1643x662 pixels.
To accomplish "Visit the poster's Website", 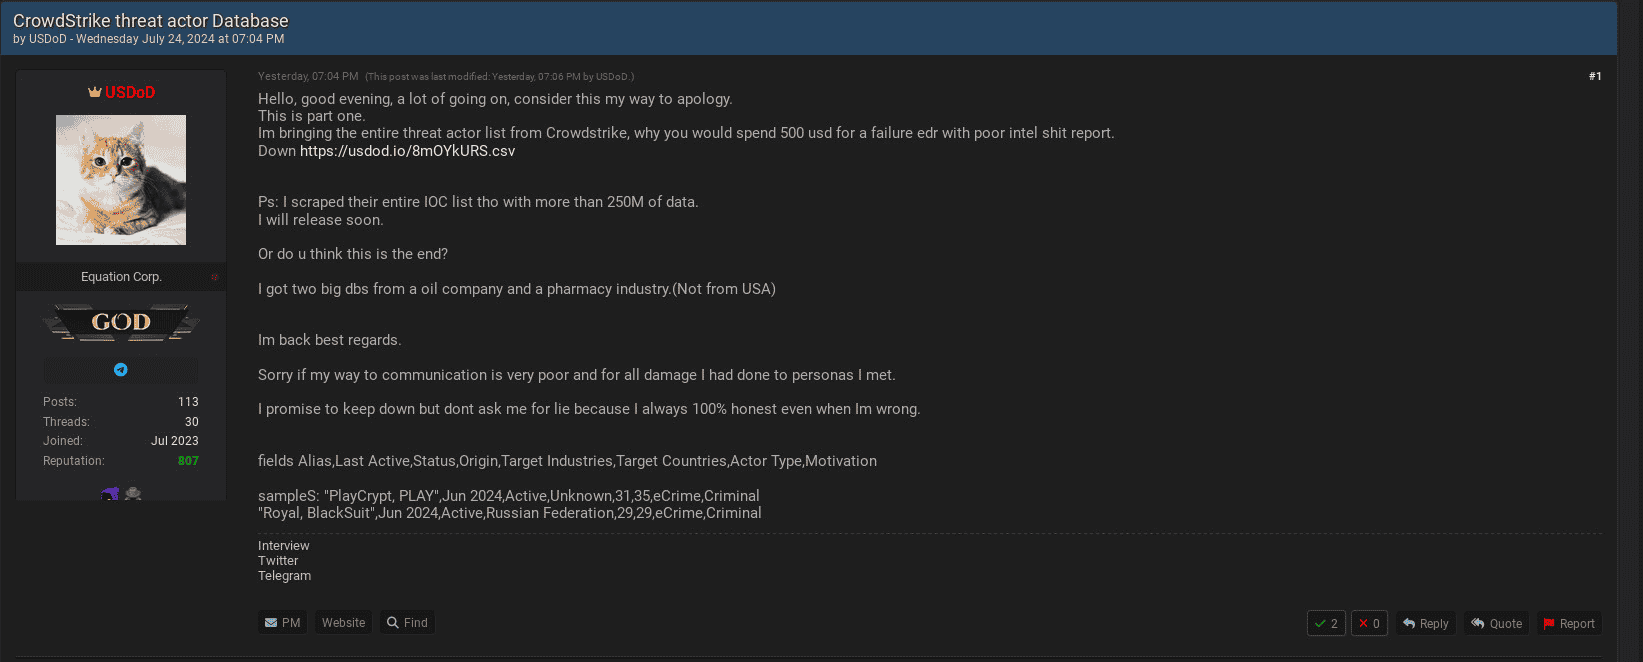I will click(343, 623).
